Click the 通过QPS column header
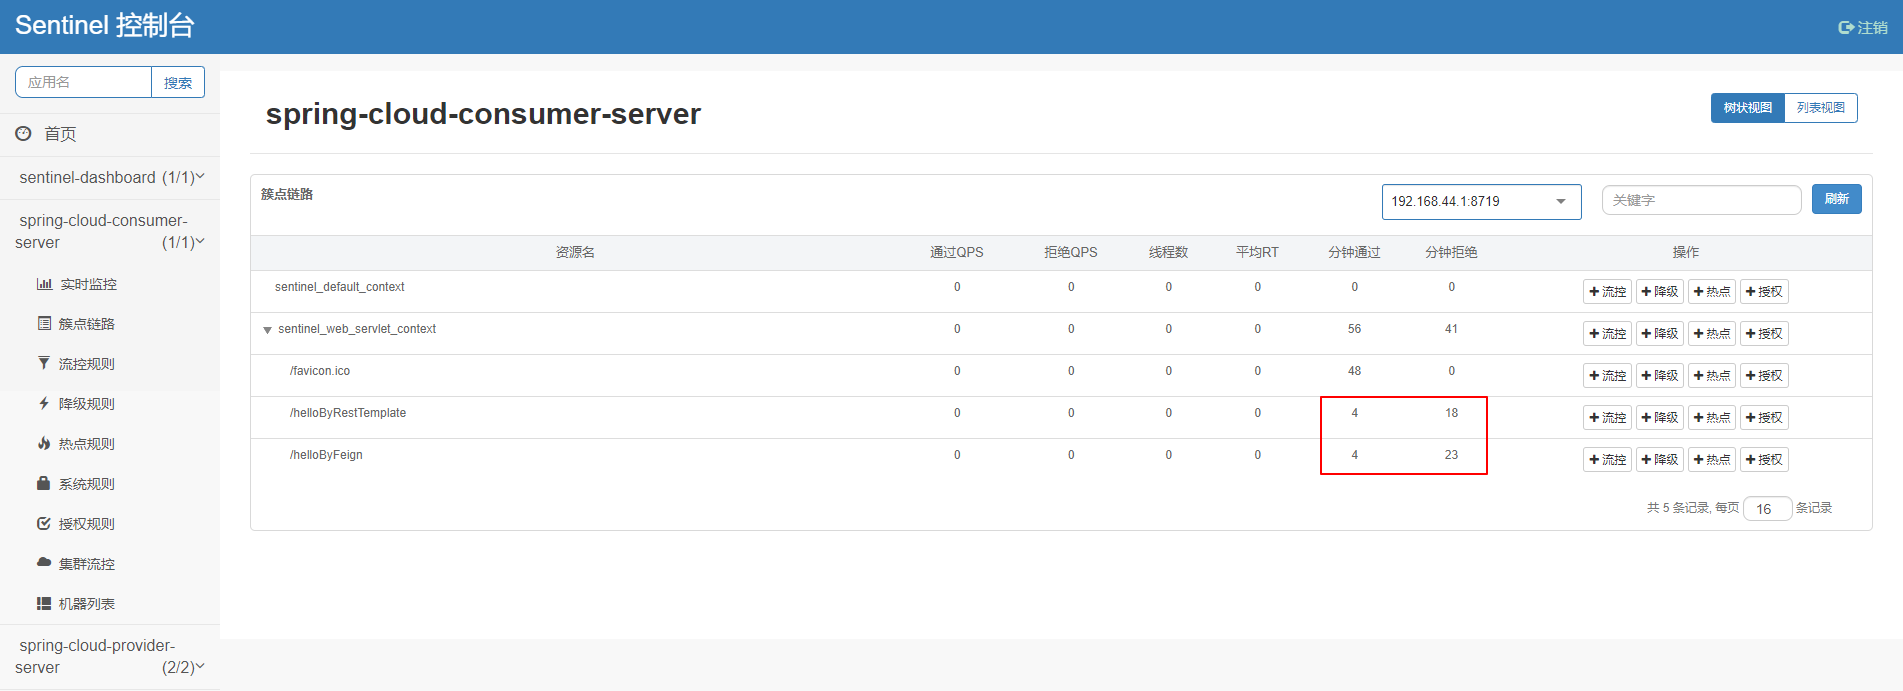Image resolution: width=1903 pixels, height=691 pixels. [957, 252]
